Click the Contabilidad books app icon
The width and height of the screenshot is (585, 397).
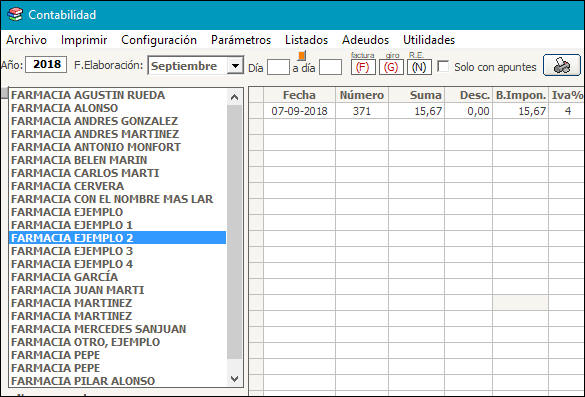tap(15, 15)
